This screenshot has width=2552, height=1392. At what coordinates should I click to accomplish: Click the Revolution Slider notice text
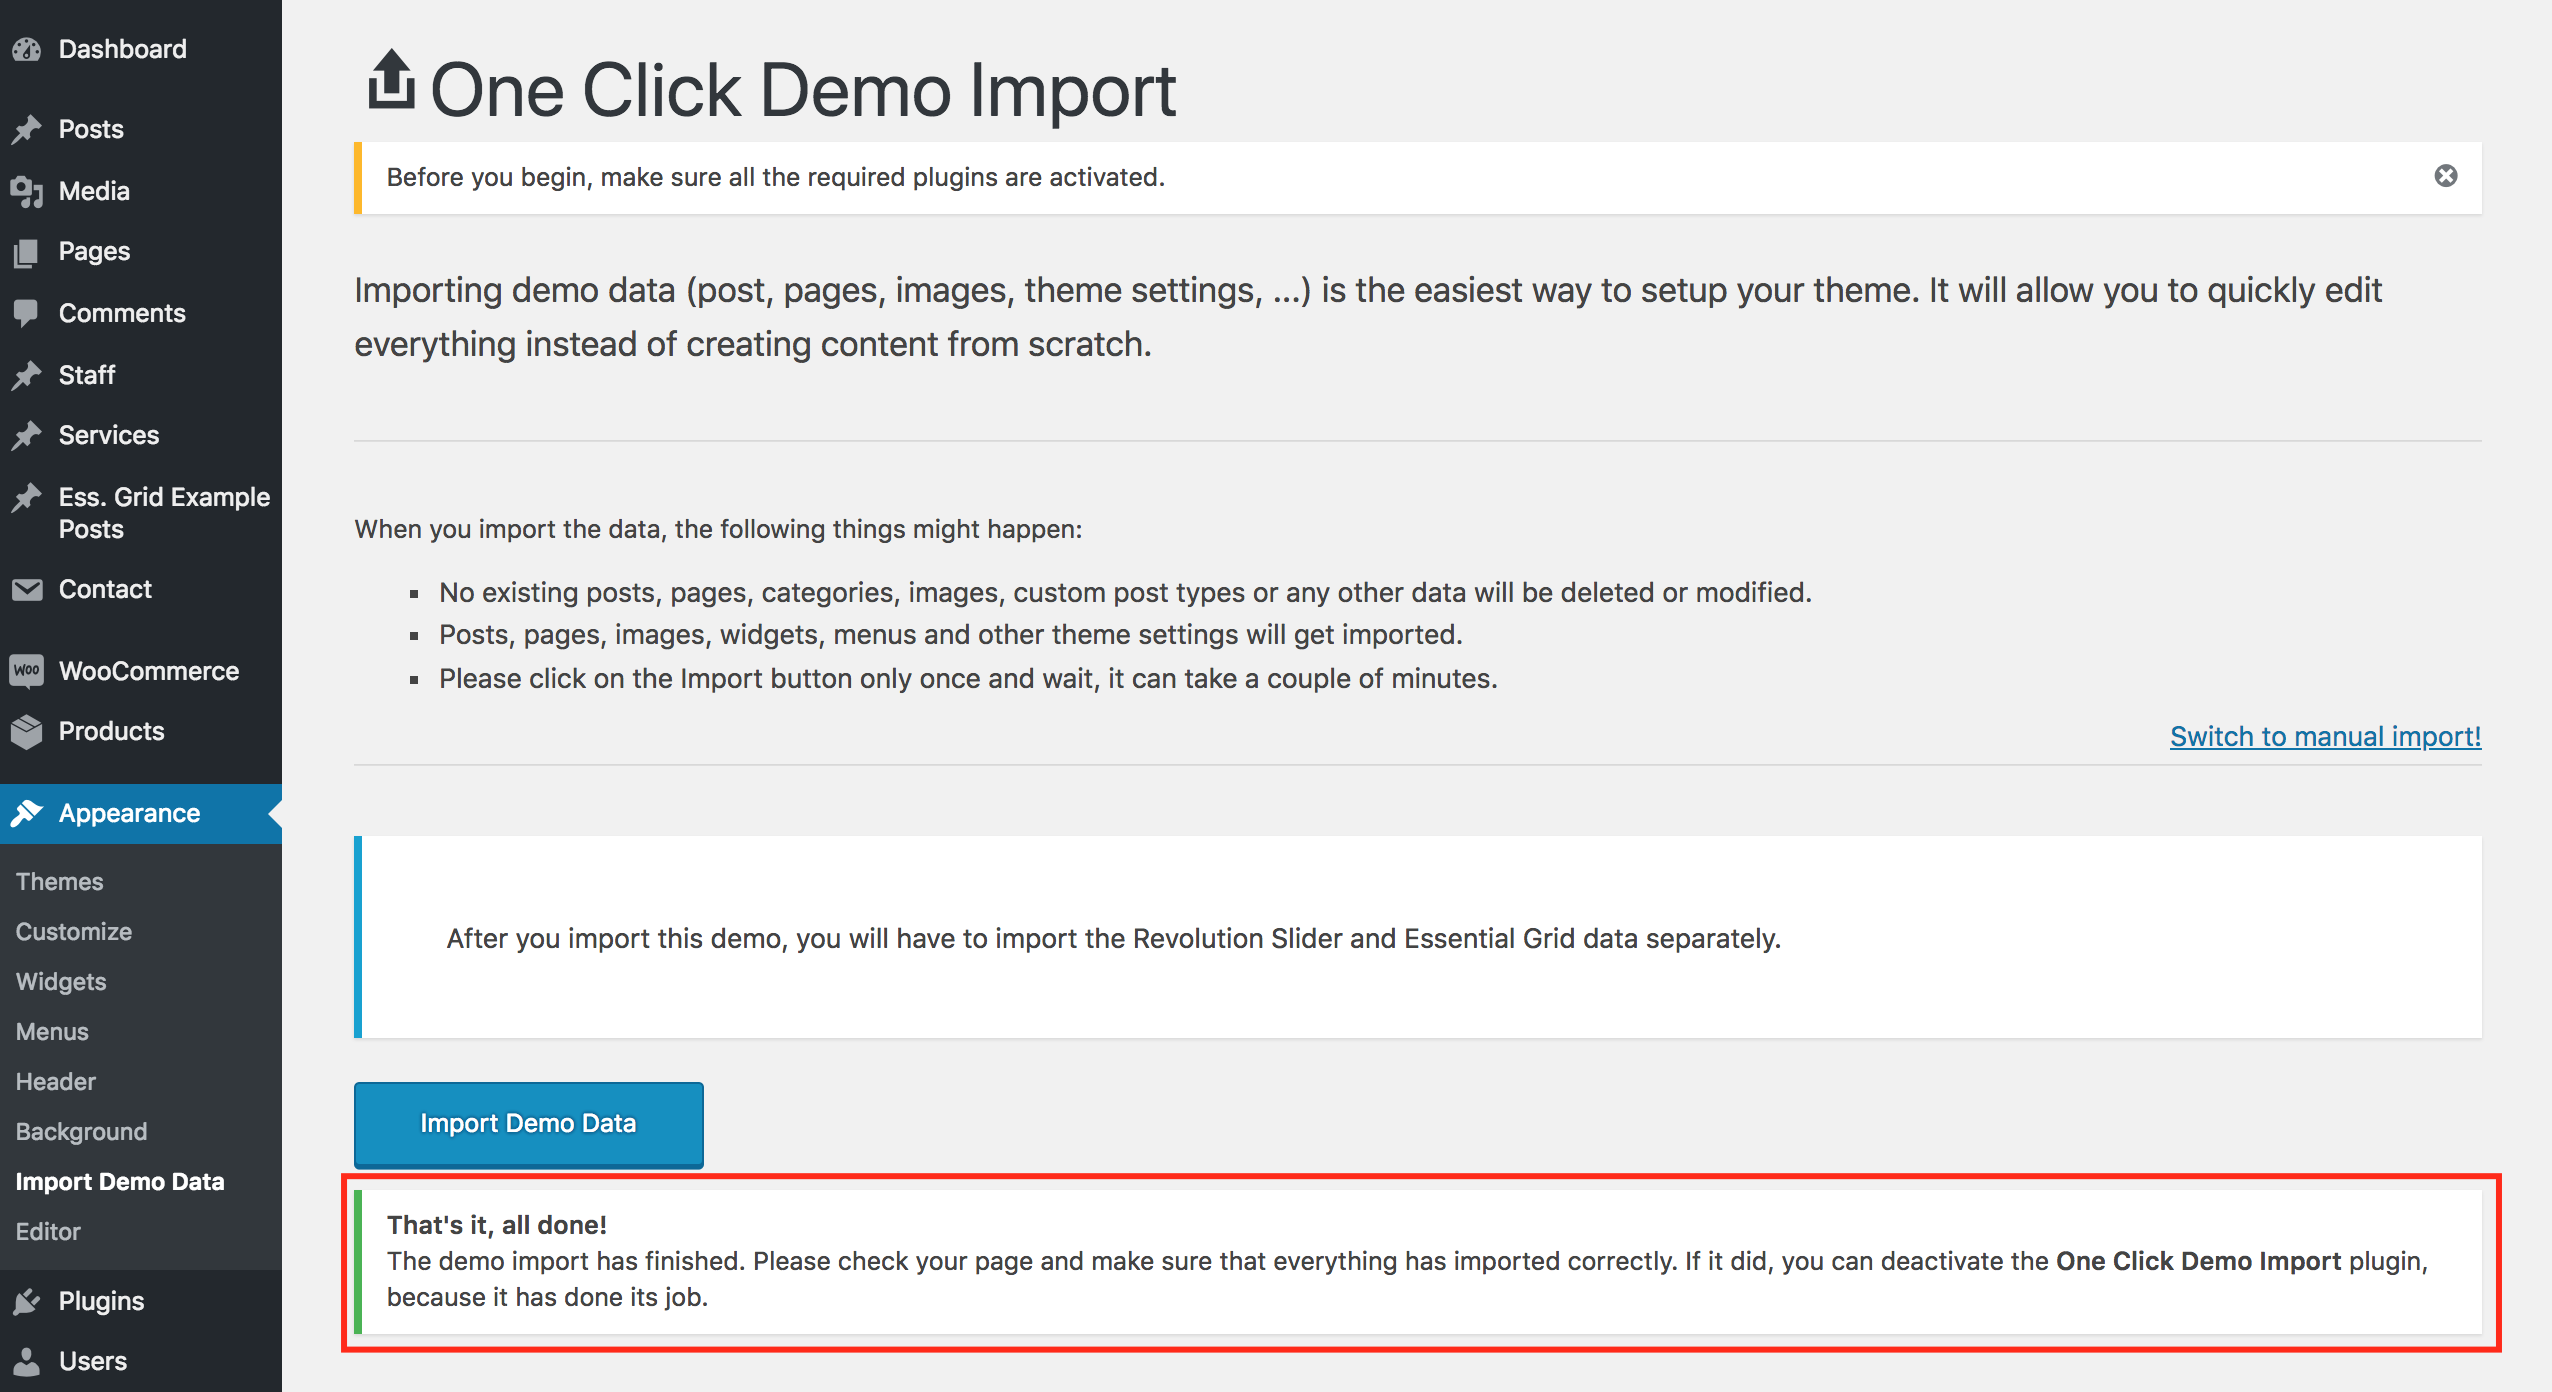1113,938
